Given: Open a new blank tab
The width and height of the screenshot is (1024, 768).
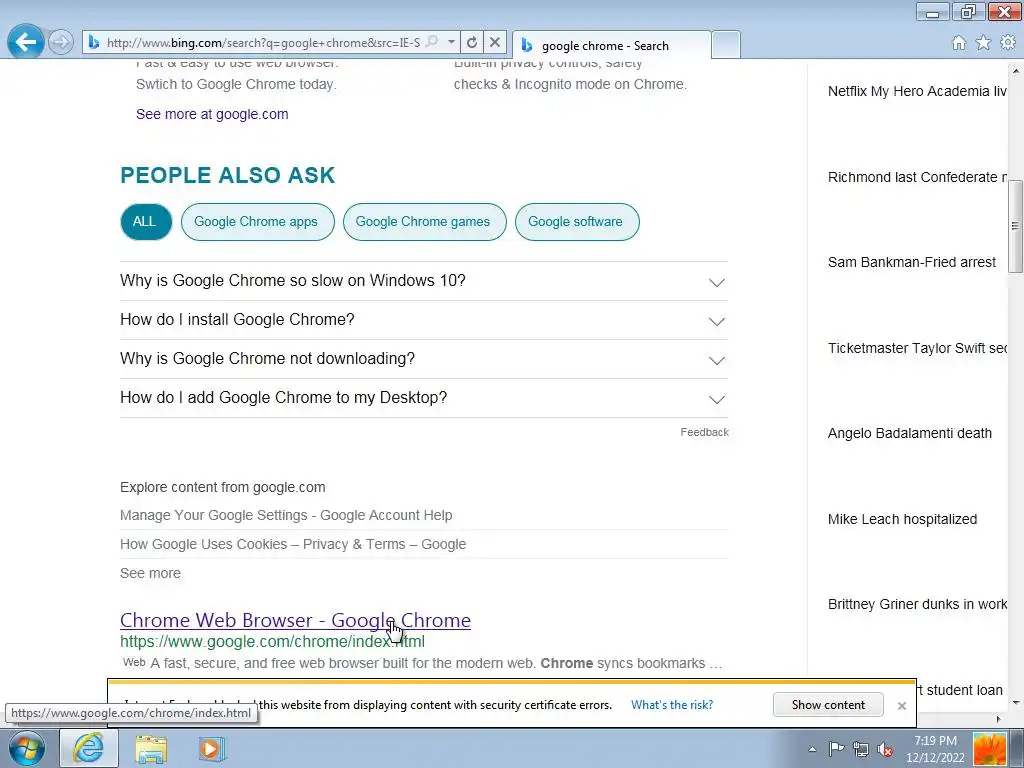Looking at the screenshot, I should coord(726,45).
